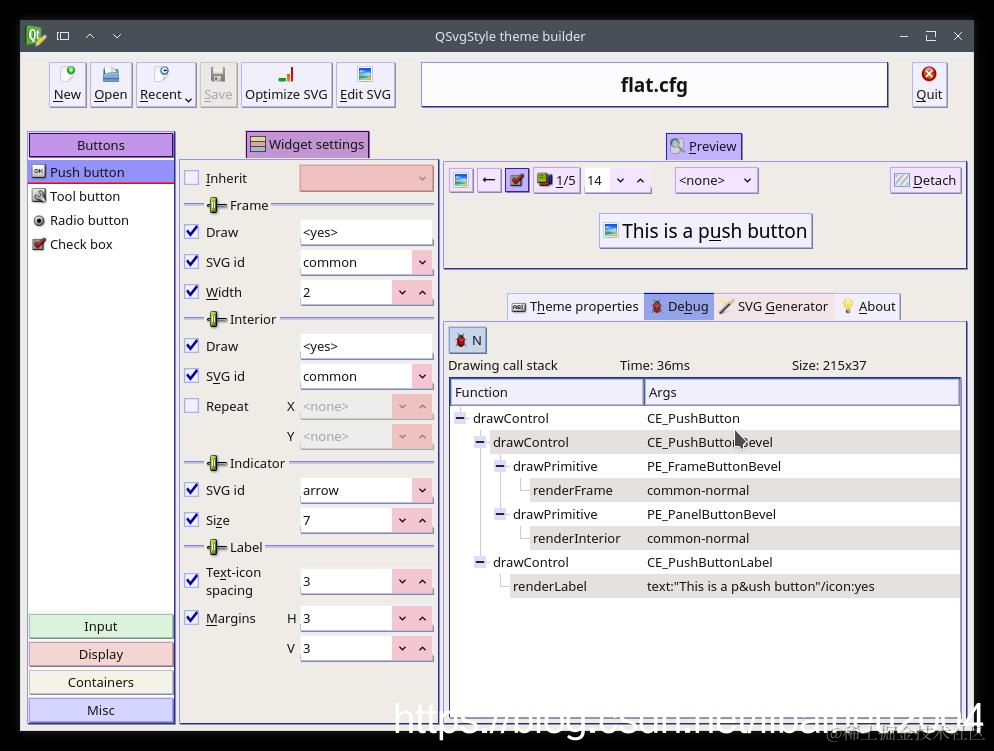Enable the Inherit checkbox
Screen dimensions: 994x751
pyautogui.click(x=191, y=177)
